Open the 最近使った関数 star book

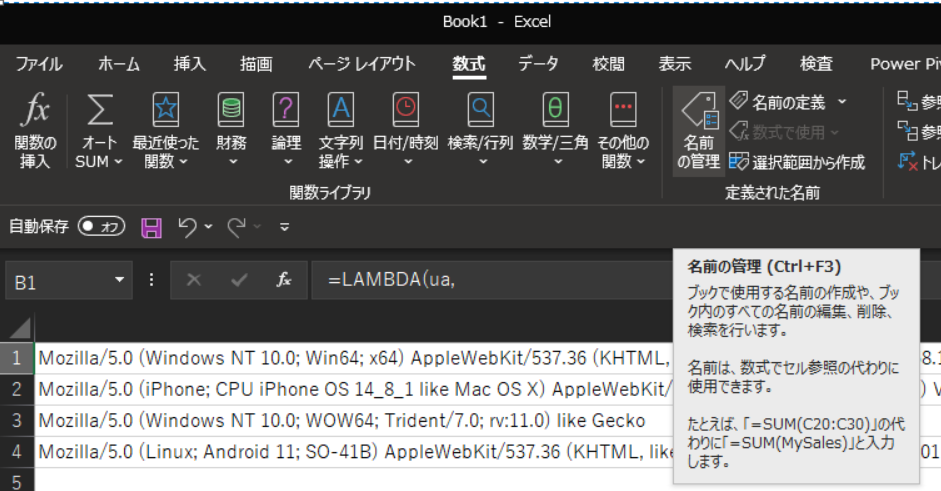point(166,110)
